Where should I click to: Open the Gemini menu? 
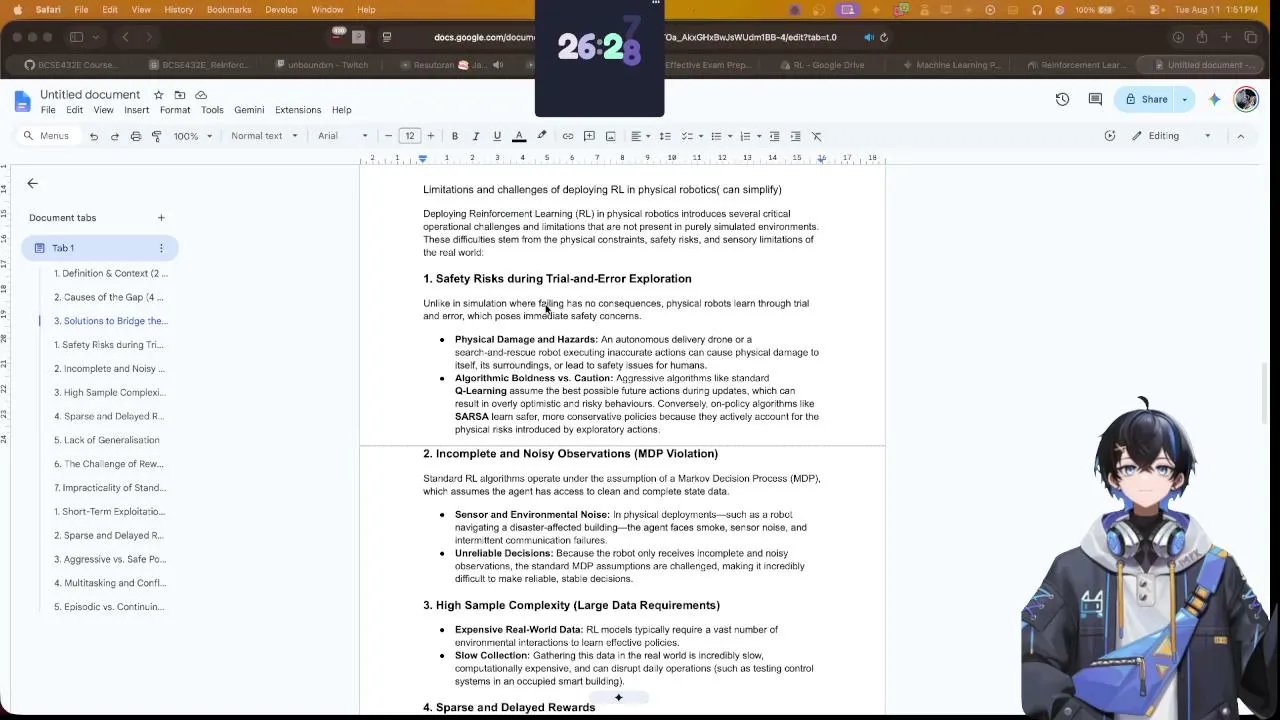(x=249, y=110)
